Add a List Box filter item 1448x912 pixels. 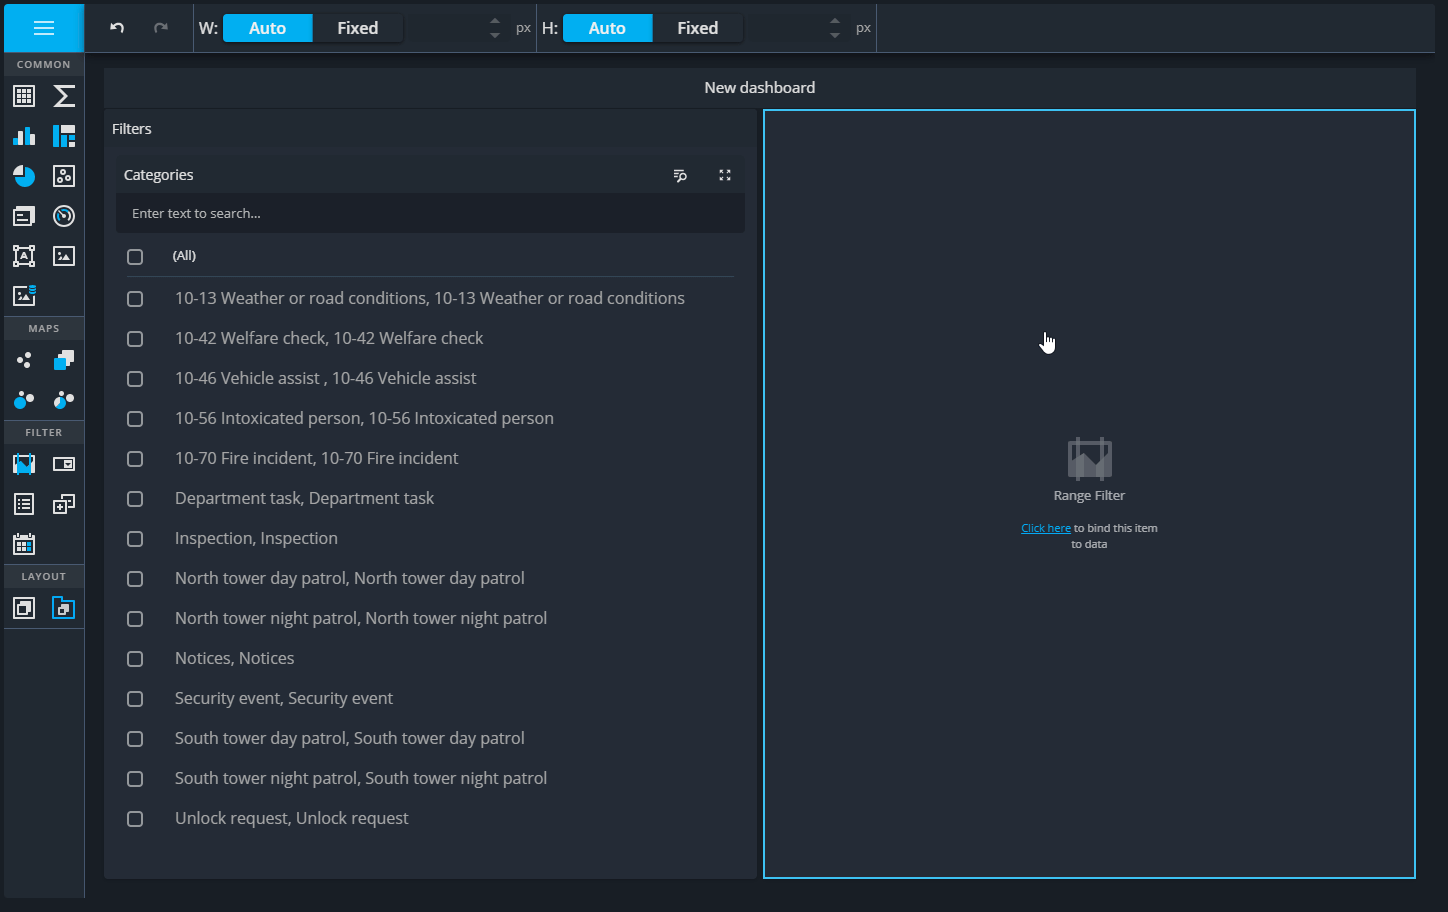[x=24, y=504]
